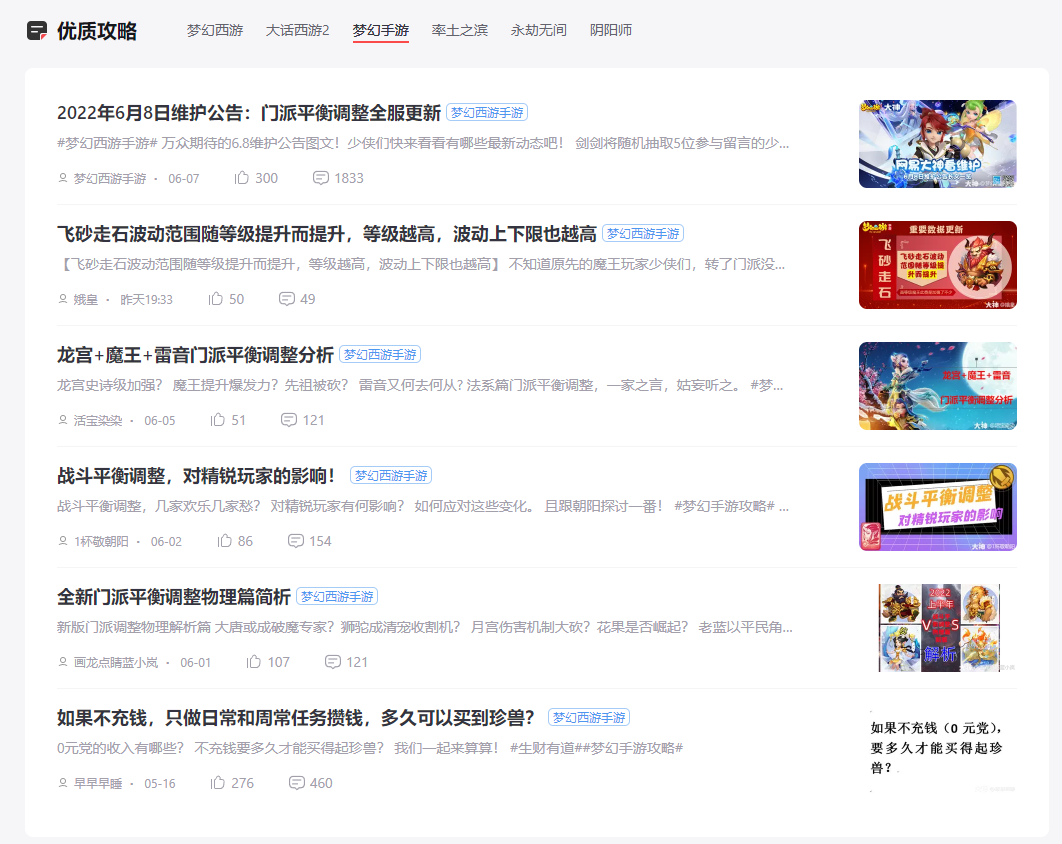This screenshot has height=844, width=1062.
Task: Open comments icon on 飞砂走石 post
Action: click(286, 299)
